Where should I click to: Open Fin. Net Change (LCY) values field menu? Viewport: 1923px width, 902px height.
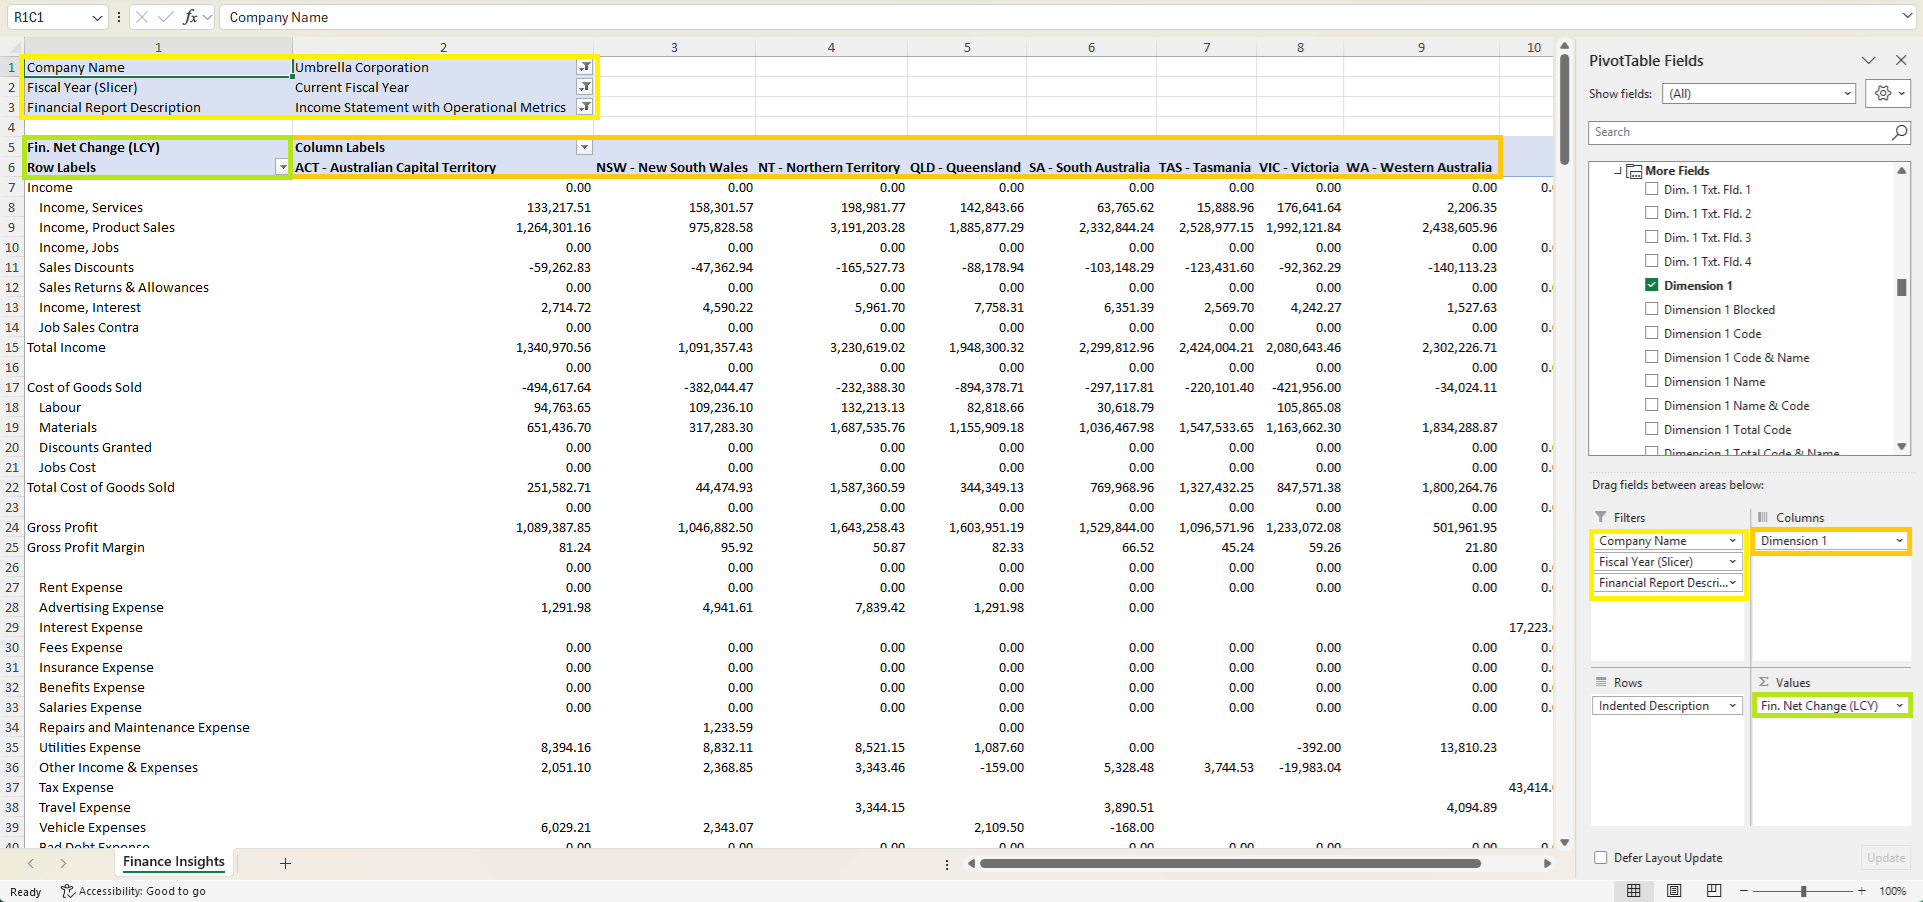click(x=1899, y=706)
